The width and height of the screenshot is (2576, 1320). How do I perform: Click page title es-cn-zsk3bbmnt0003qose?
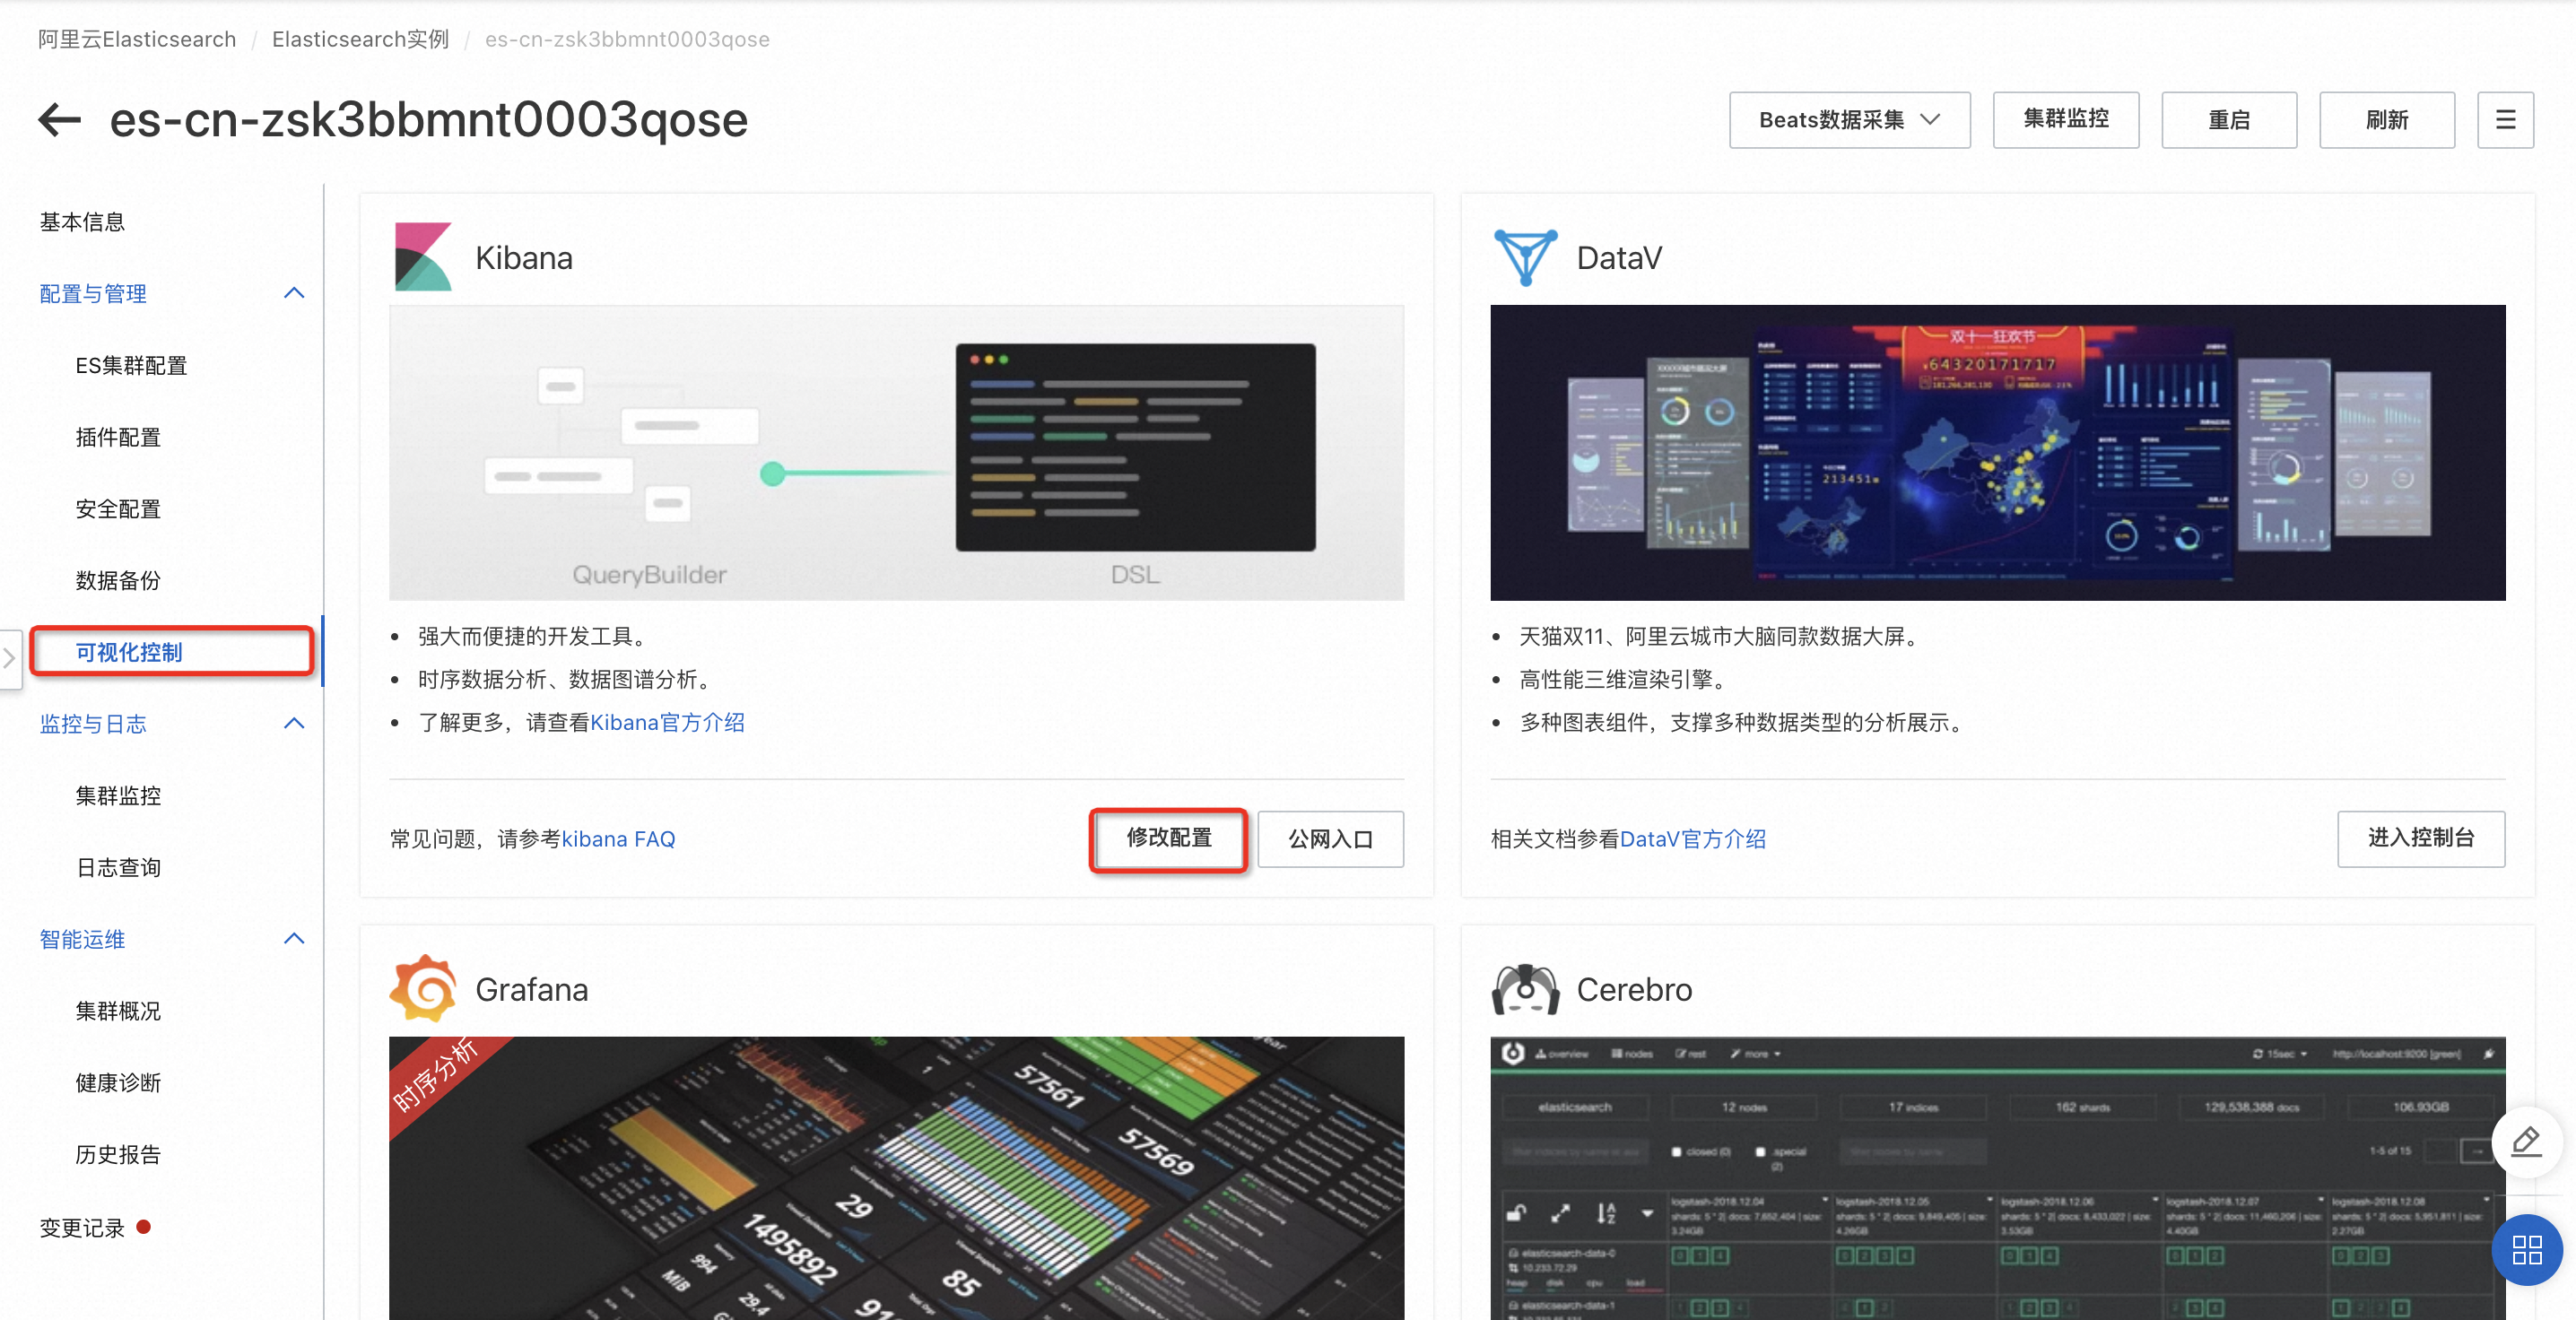tap(428, 120)
